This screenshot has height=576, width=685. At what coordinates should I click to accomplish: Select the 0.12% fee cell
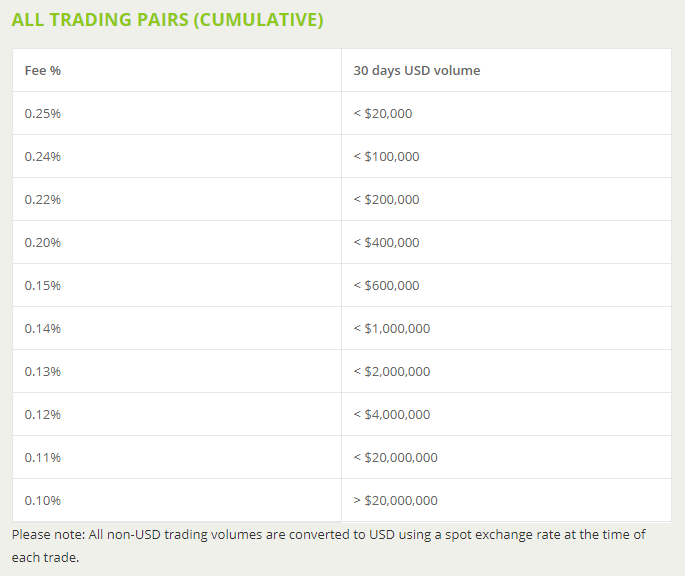click(x=43, y=415)
